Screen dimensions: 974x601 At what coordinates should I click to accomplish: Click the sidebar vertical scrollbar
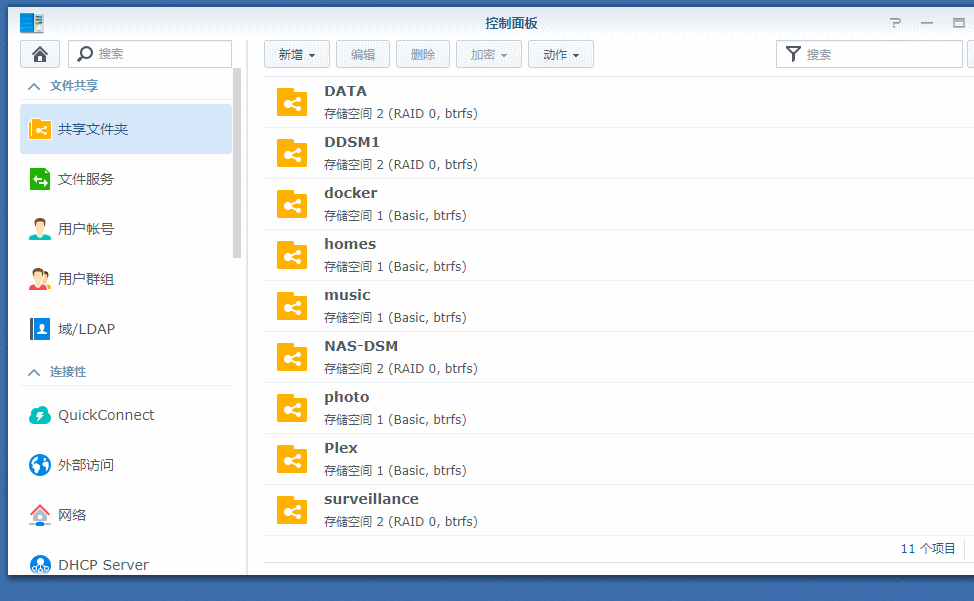point(237,163)
